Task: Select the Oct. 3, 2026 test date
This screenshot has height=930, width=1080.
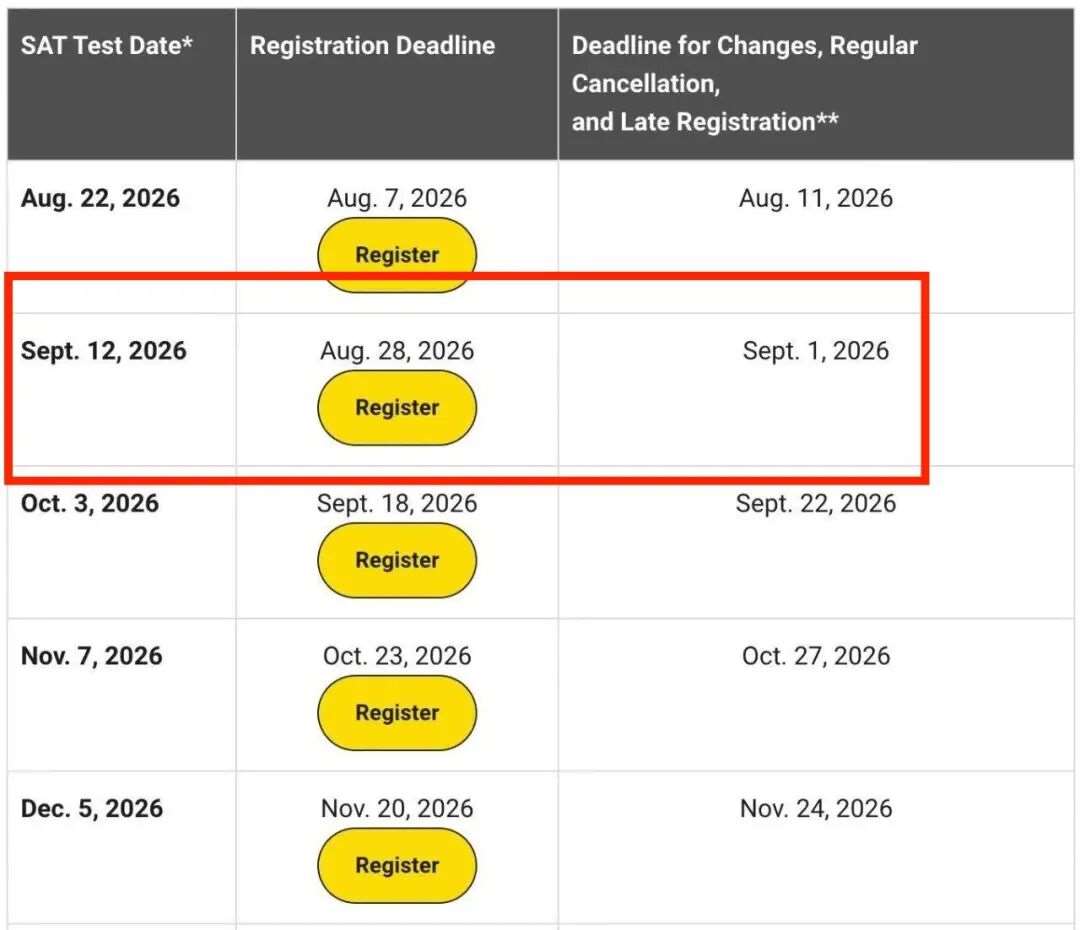Action: click(90, 504)
